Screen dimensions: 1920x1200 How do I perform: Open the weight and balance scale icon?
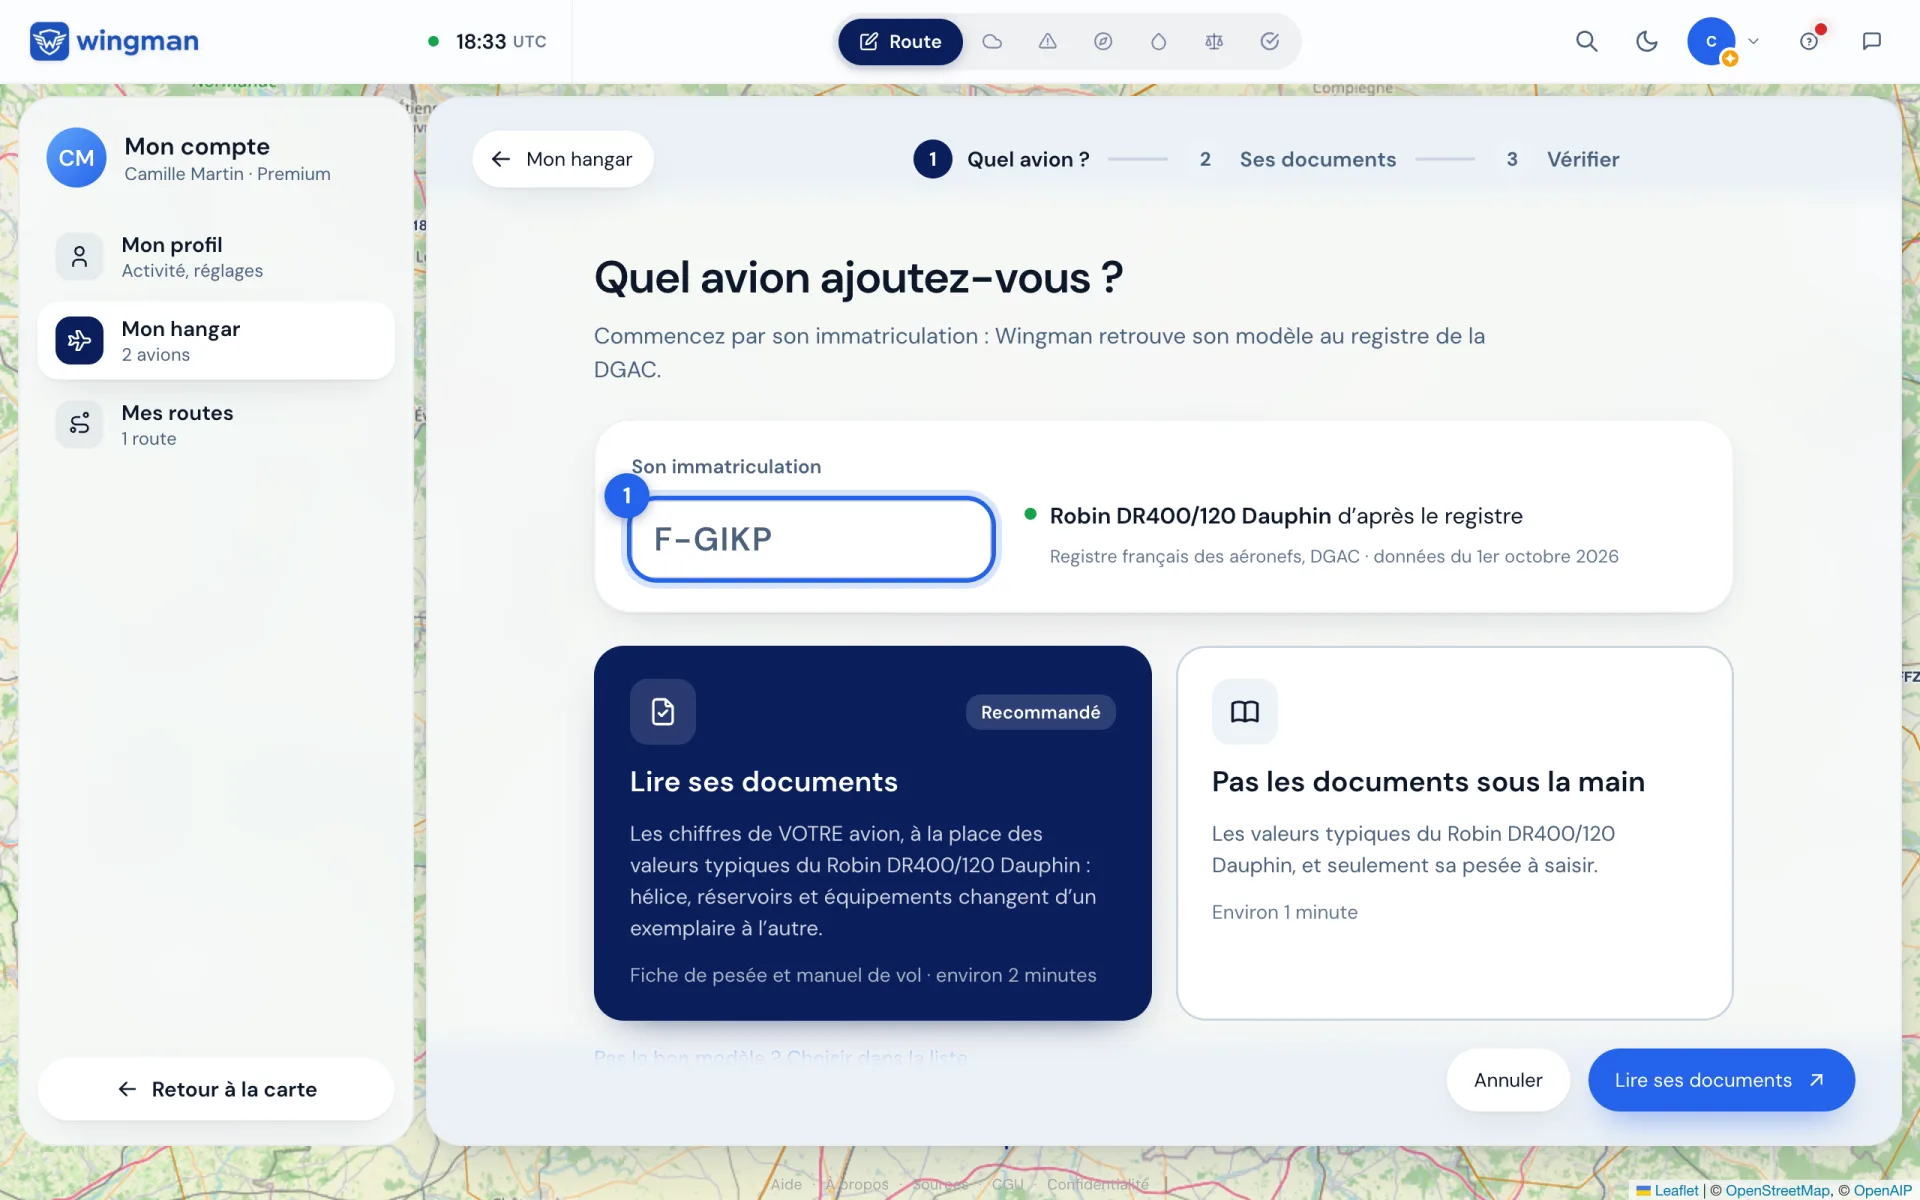pyautogui.click(x=1214, y=41)
